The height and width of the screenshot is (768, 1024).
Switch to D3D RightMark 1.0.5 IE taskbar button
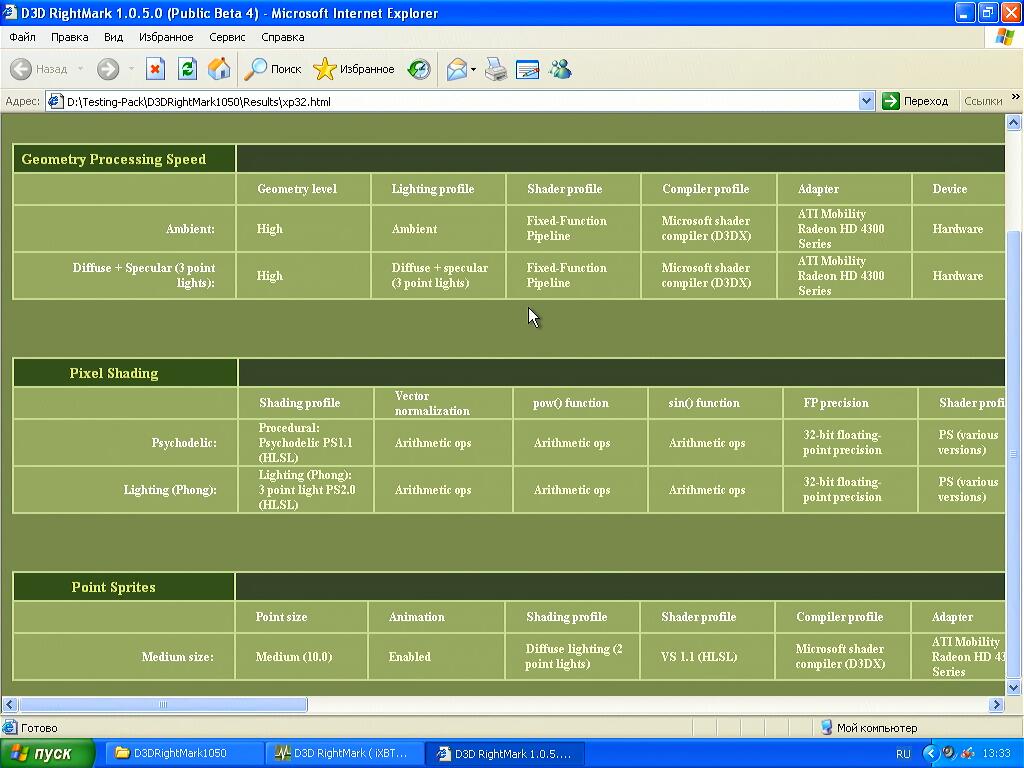tap(504, 754)
